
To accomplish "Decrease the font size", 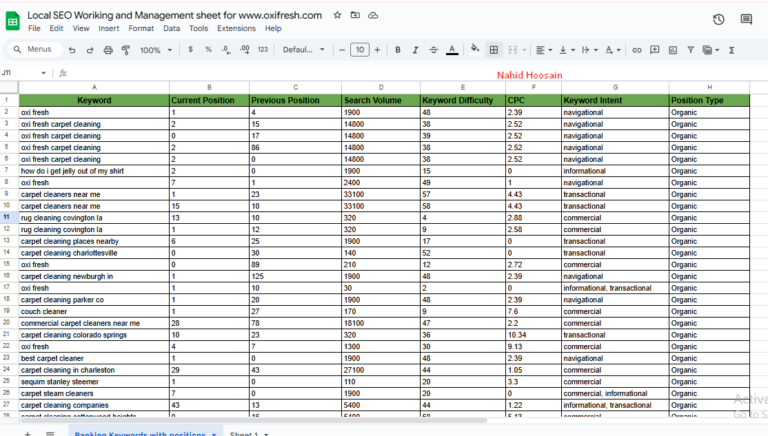I will click(x=342, y=50).
